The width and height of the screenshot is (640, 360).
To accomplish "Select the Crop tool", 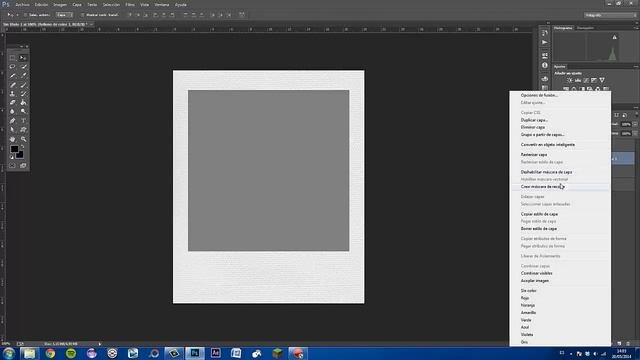I will pos(12,76).
